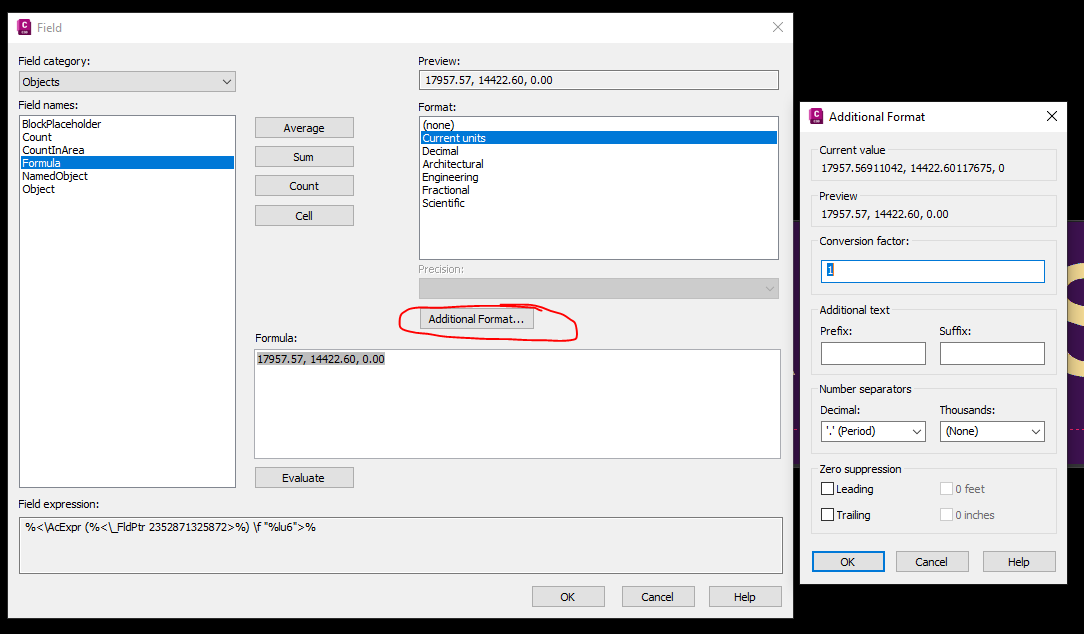Click Help on the Additional Format dialog
Screen dimensions: 1084x634
point(1018,561)
